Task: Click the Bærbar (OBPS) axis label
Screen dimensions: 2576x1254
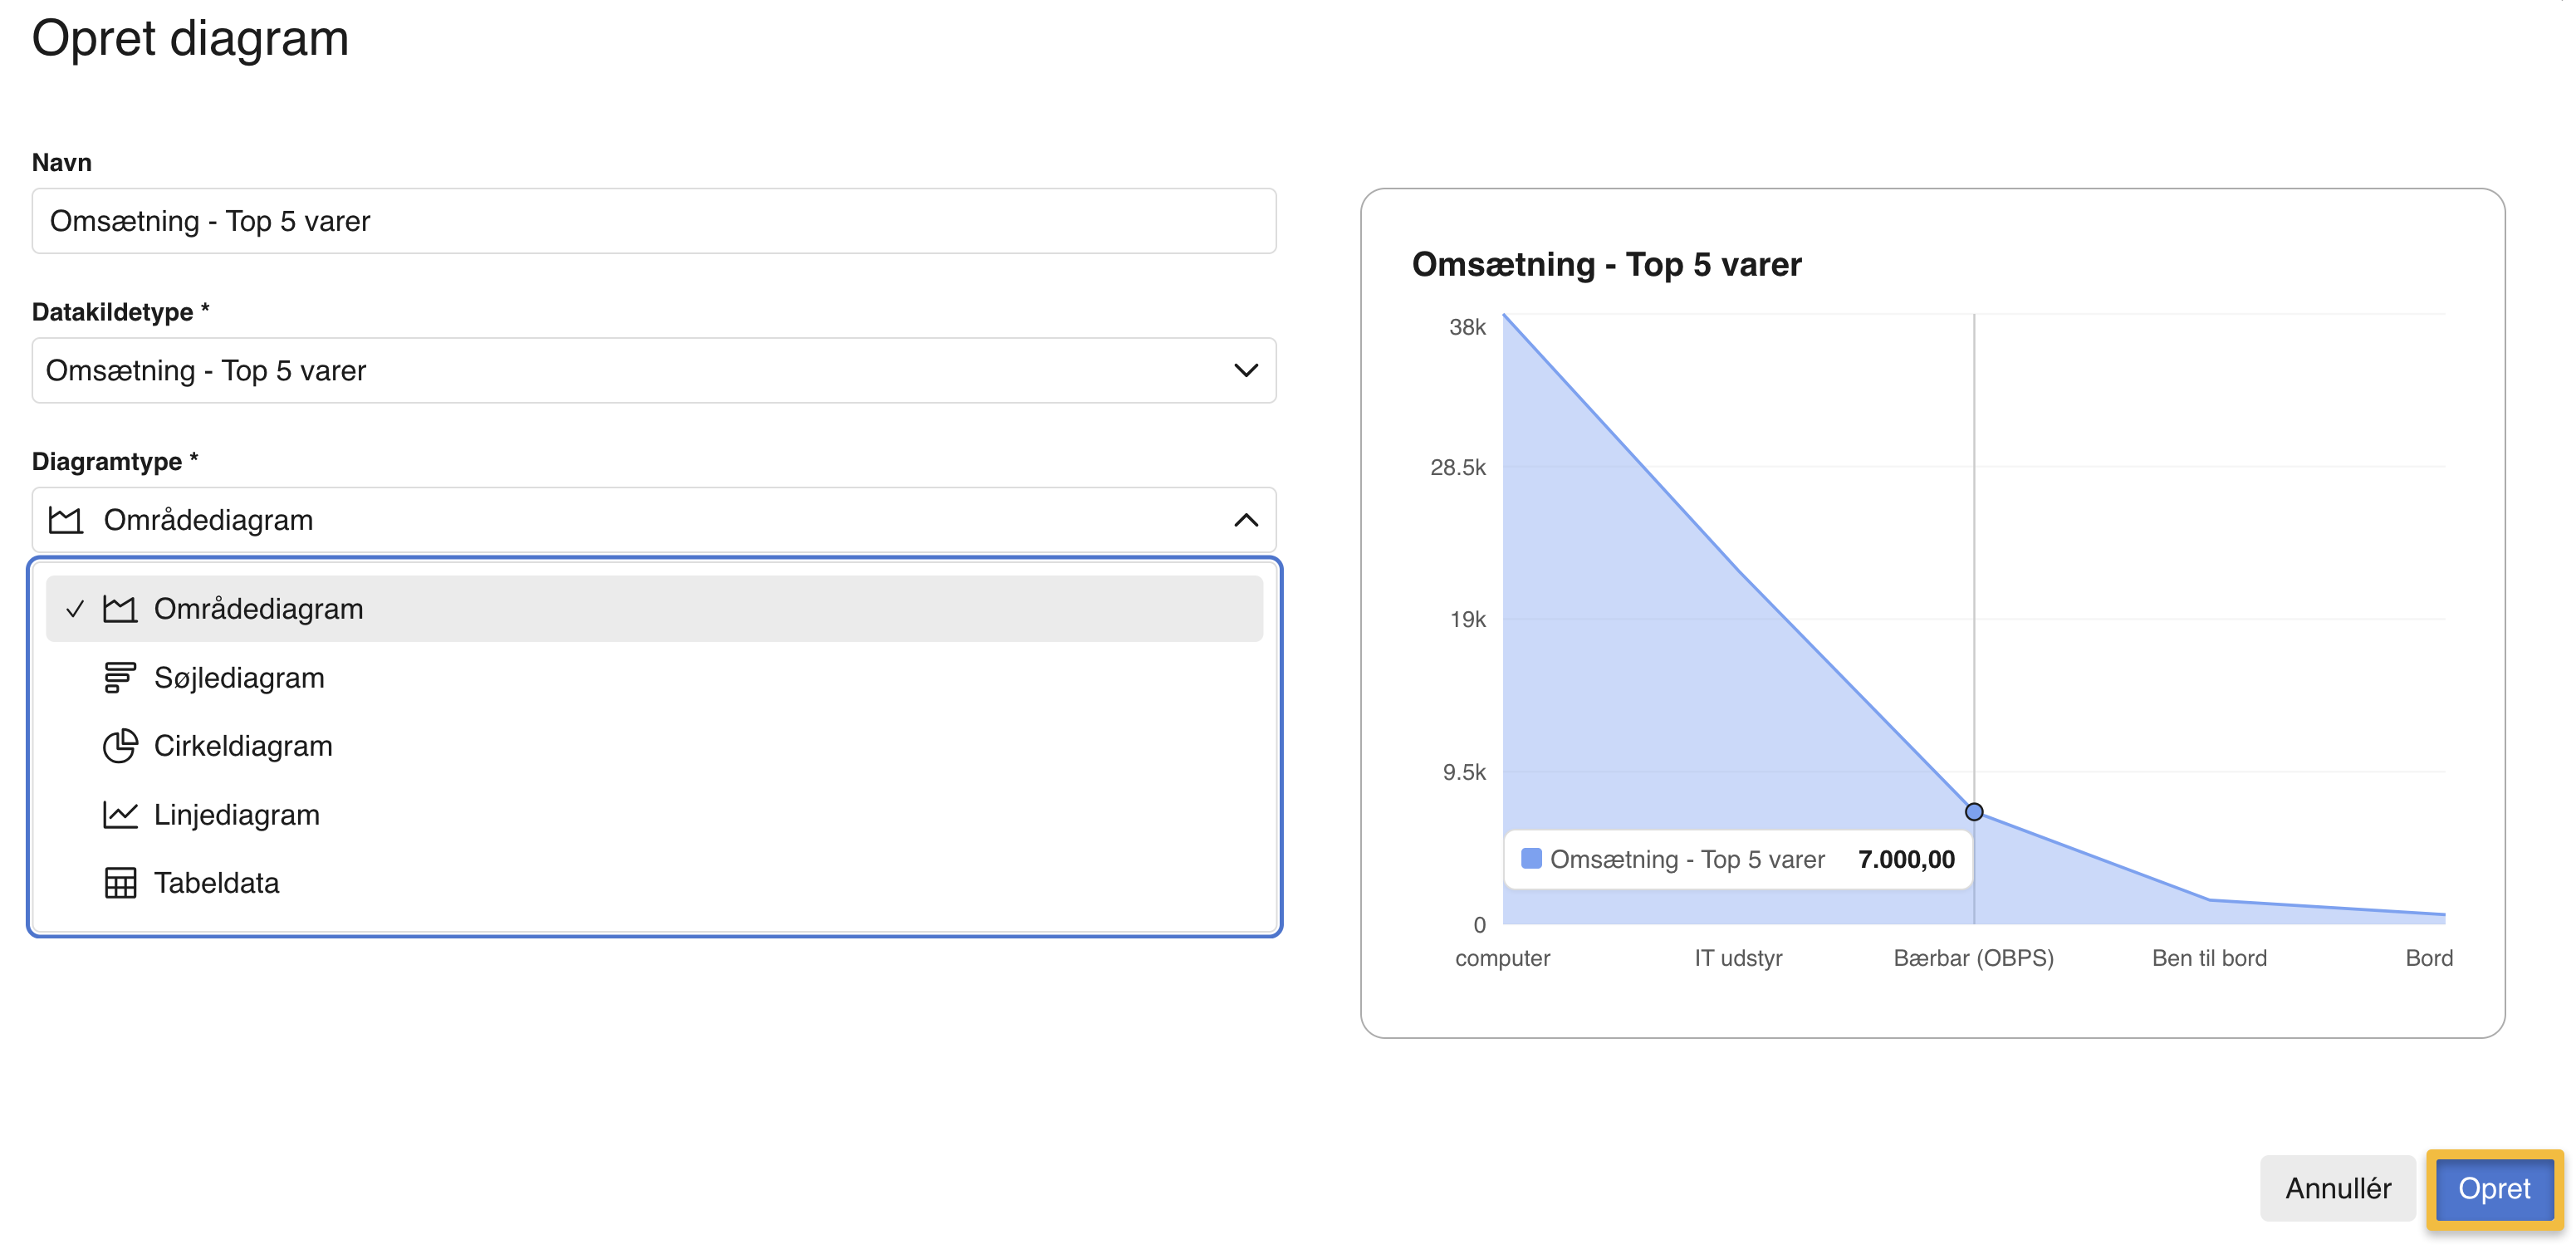Action: pyautogui.click(x=1973, y=958)
